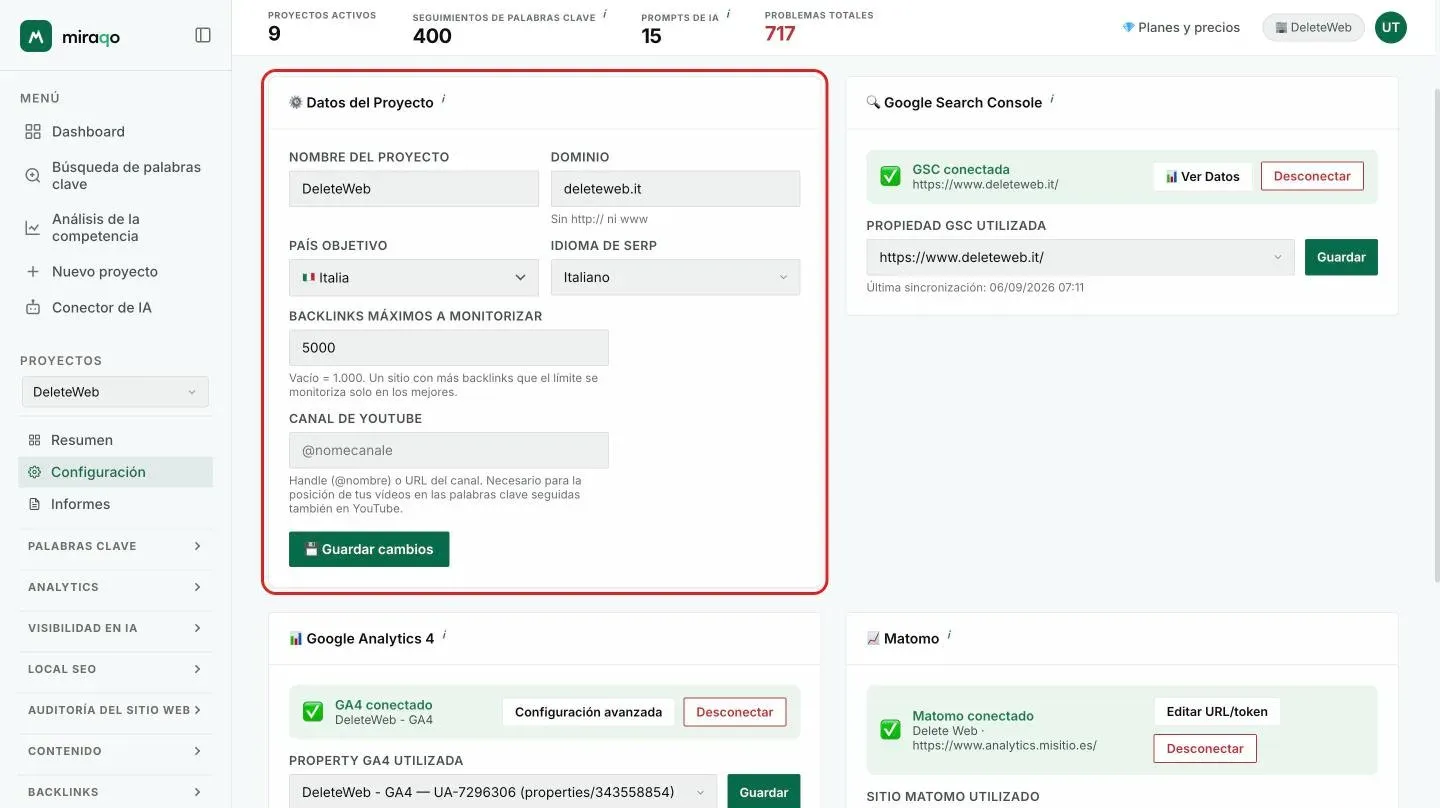The image size is (1440, 808).
Task: Click the info icon beside Google Analytics 4
Action: coord(444,635)
